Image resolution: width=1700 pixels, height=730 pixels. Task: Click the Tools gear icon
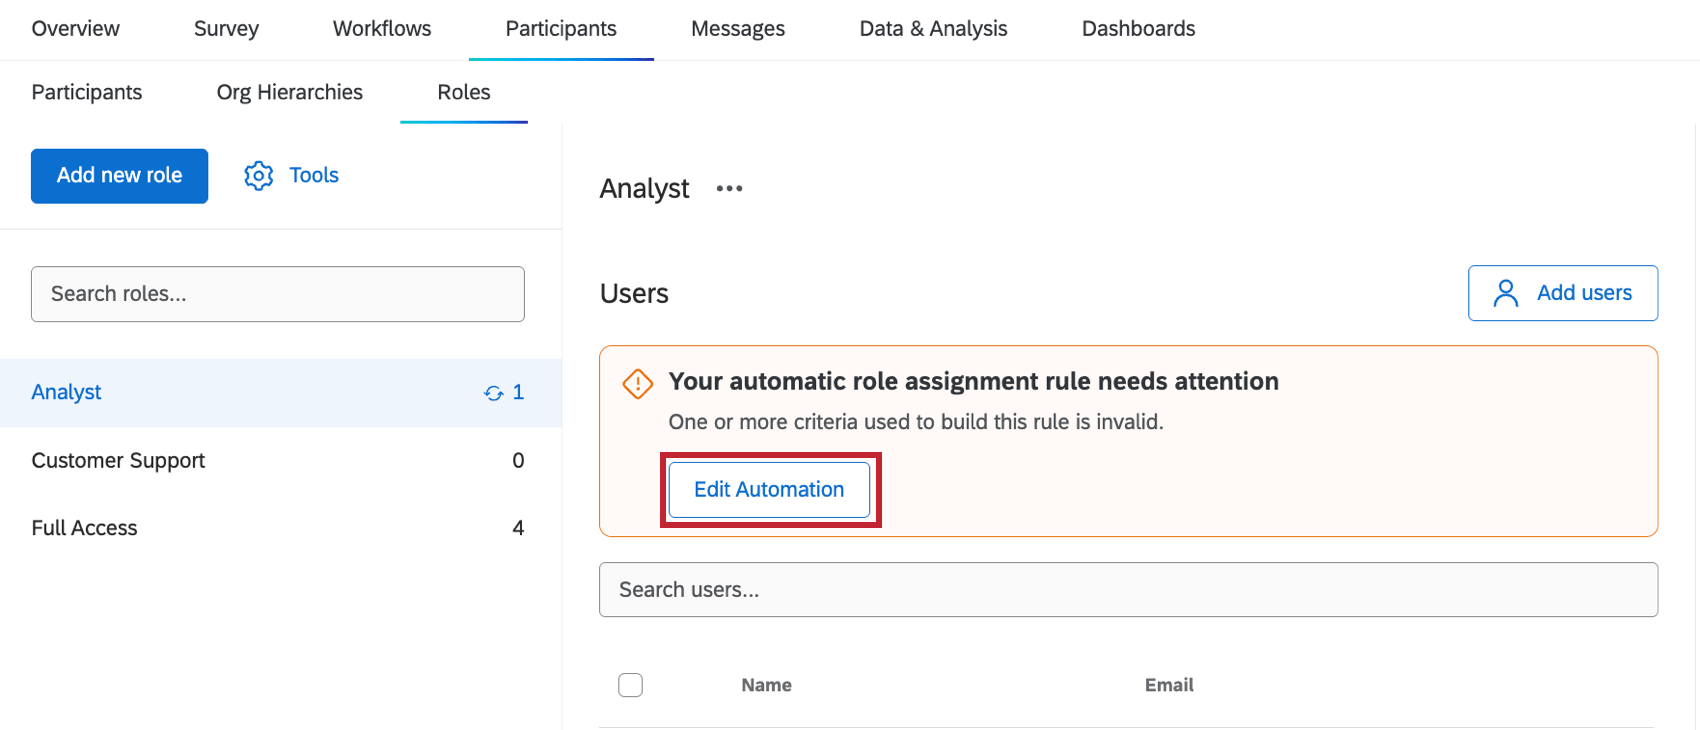pyautogui.click(x=259, y=175)
